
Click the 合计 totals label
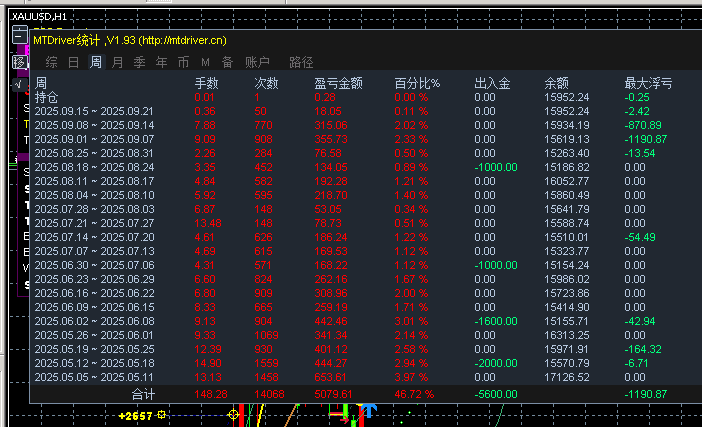click(x=143, y=394)
